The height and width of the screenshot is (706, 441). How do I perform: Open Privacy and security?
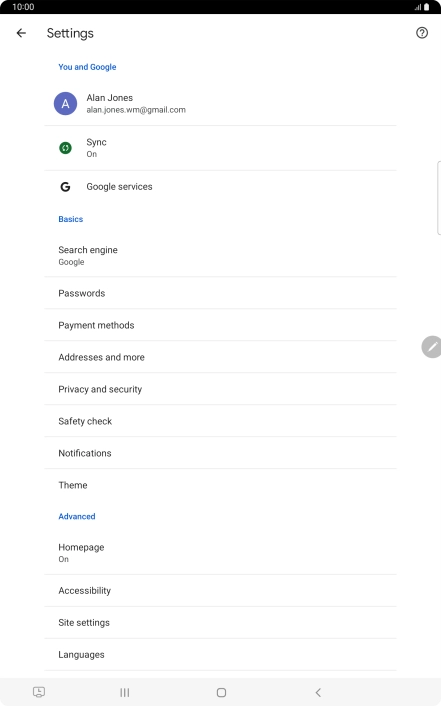[221, 389]
